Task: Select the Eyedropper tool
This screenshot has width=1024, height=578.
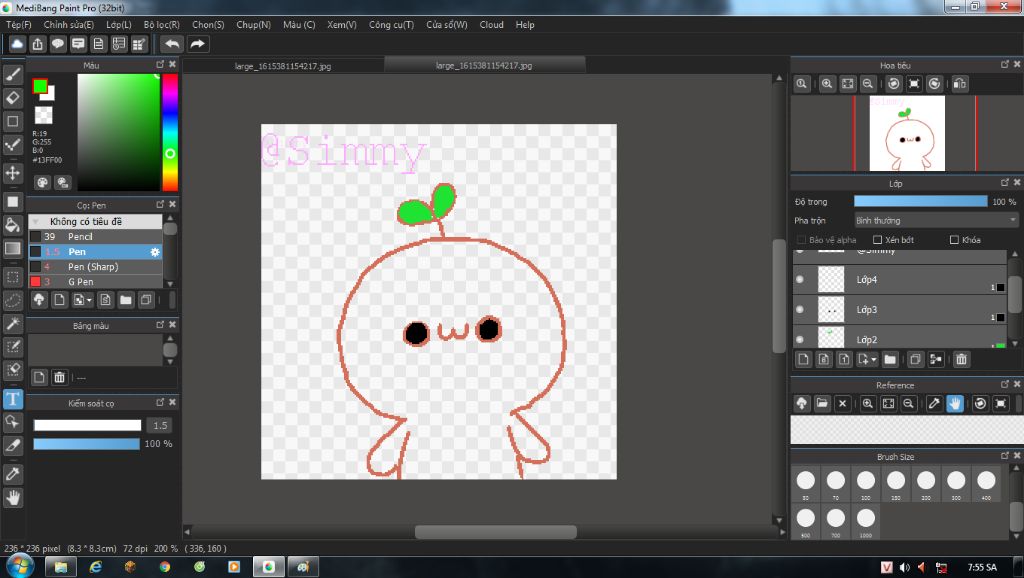Action: (x=12, y=474)
